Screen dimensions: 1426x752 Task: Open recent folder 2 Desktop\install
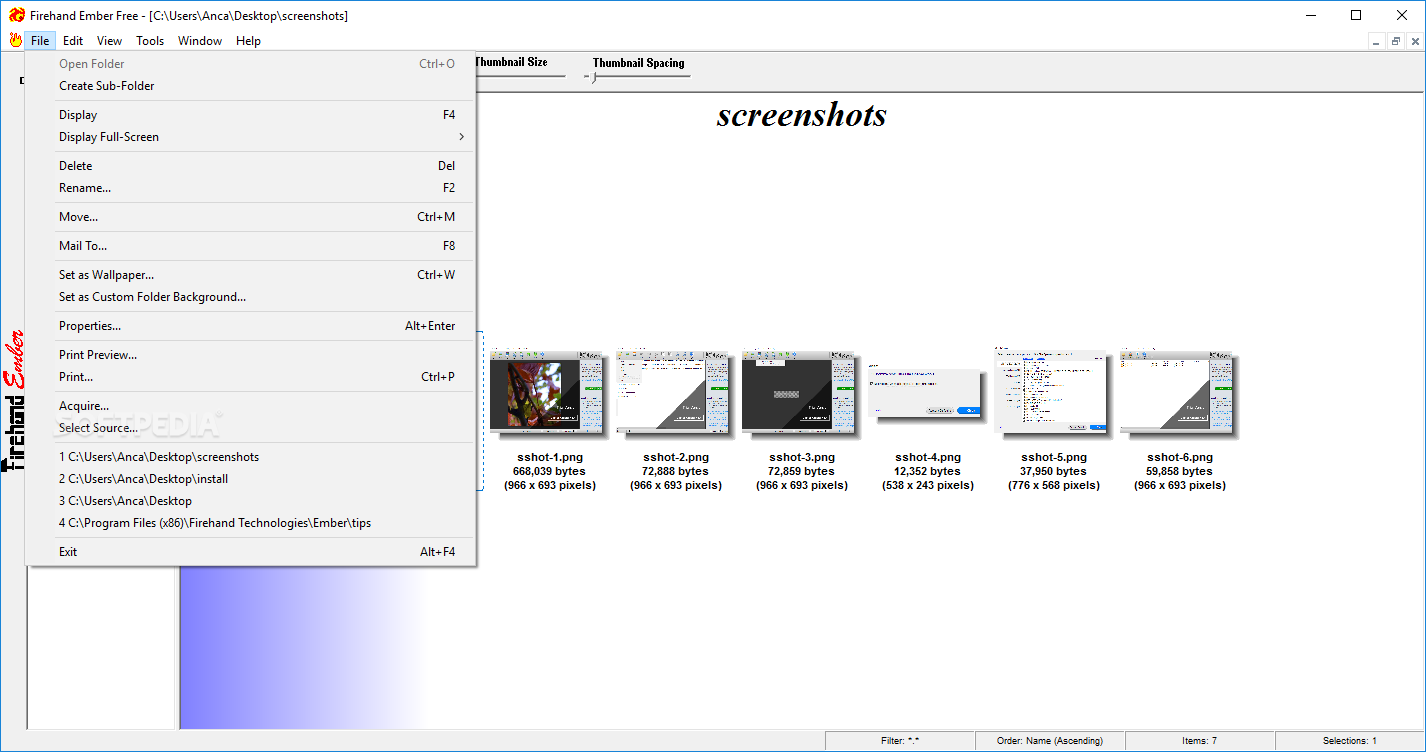coord(250,479)
